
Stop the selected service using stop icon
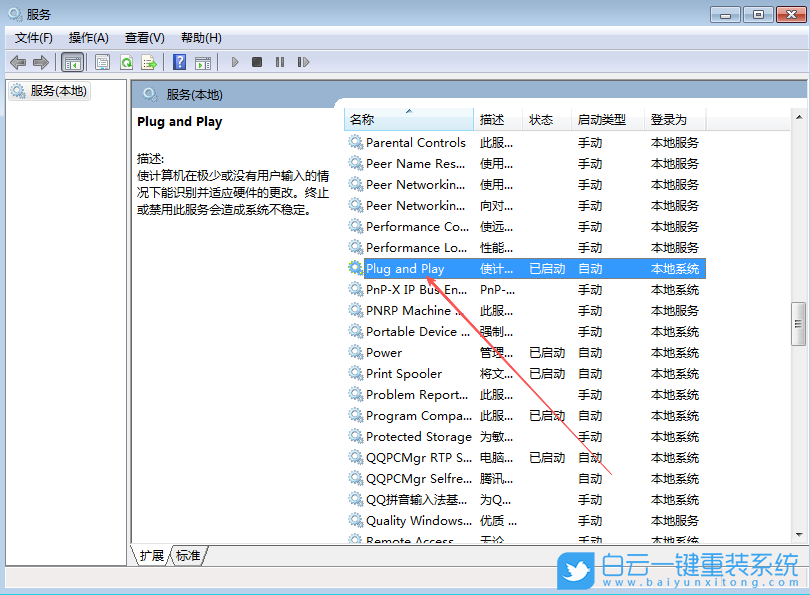(x=257, y=62)
